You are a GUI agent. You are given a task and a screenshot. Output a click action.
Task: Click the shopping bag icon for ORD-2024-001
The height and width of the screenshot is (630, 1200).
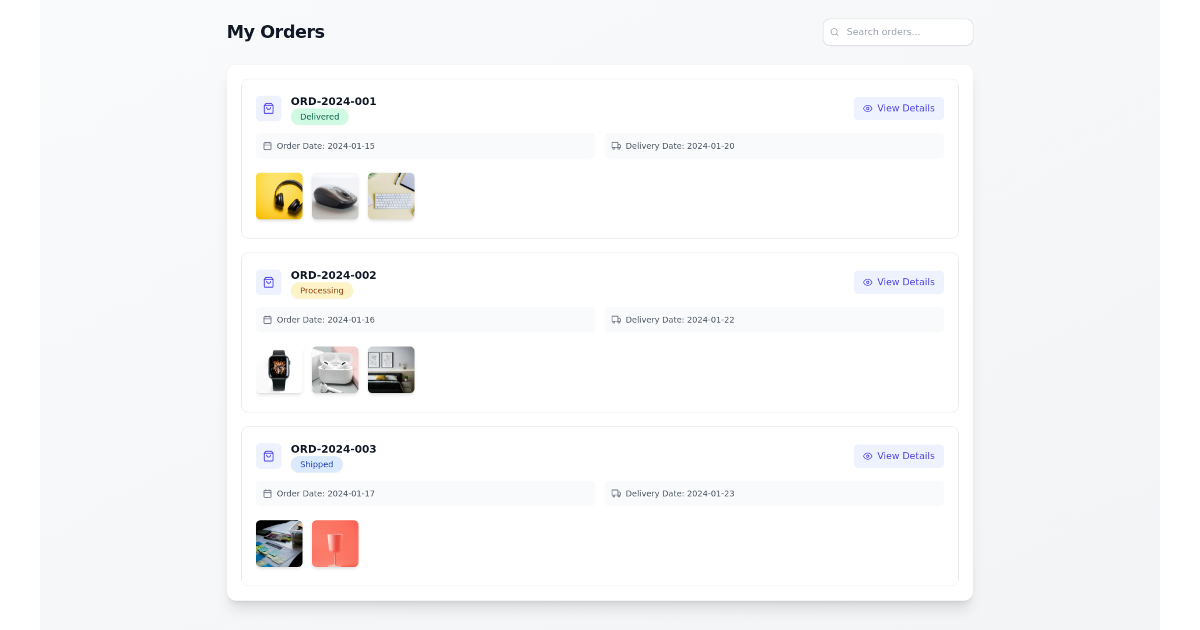(268, 108)
